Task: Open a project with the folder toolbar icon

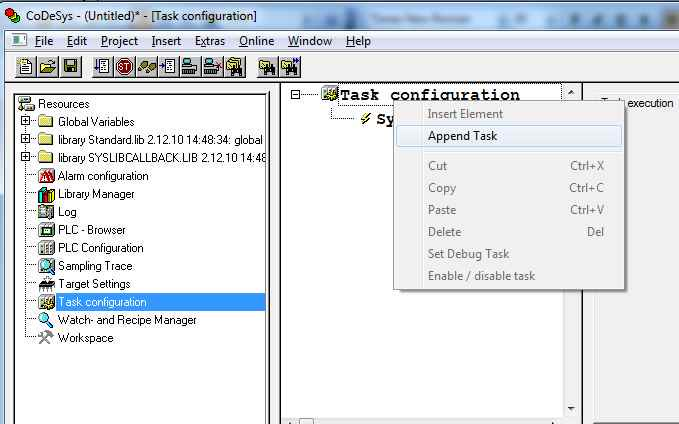Action: click(48, 67)
